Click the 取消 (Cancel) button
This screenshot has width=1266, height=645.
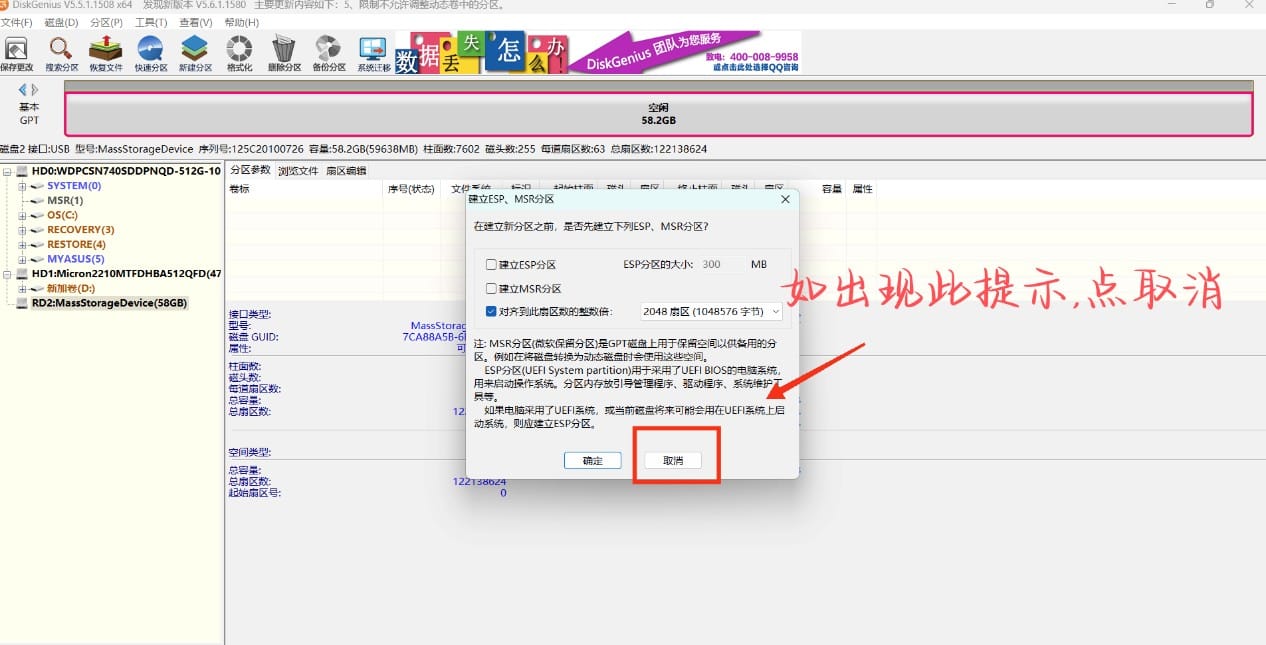[x=673, y=461]
